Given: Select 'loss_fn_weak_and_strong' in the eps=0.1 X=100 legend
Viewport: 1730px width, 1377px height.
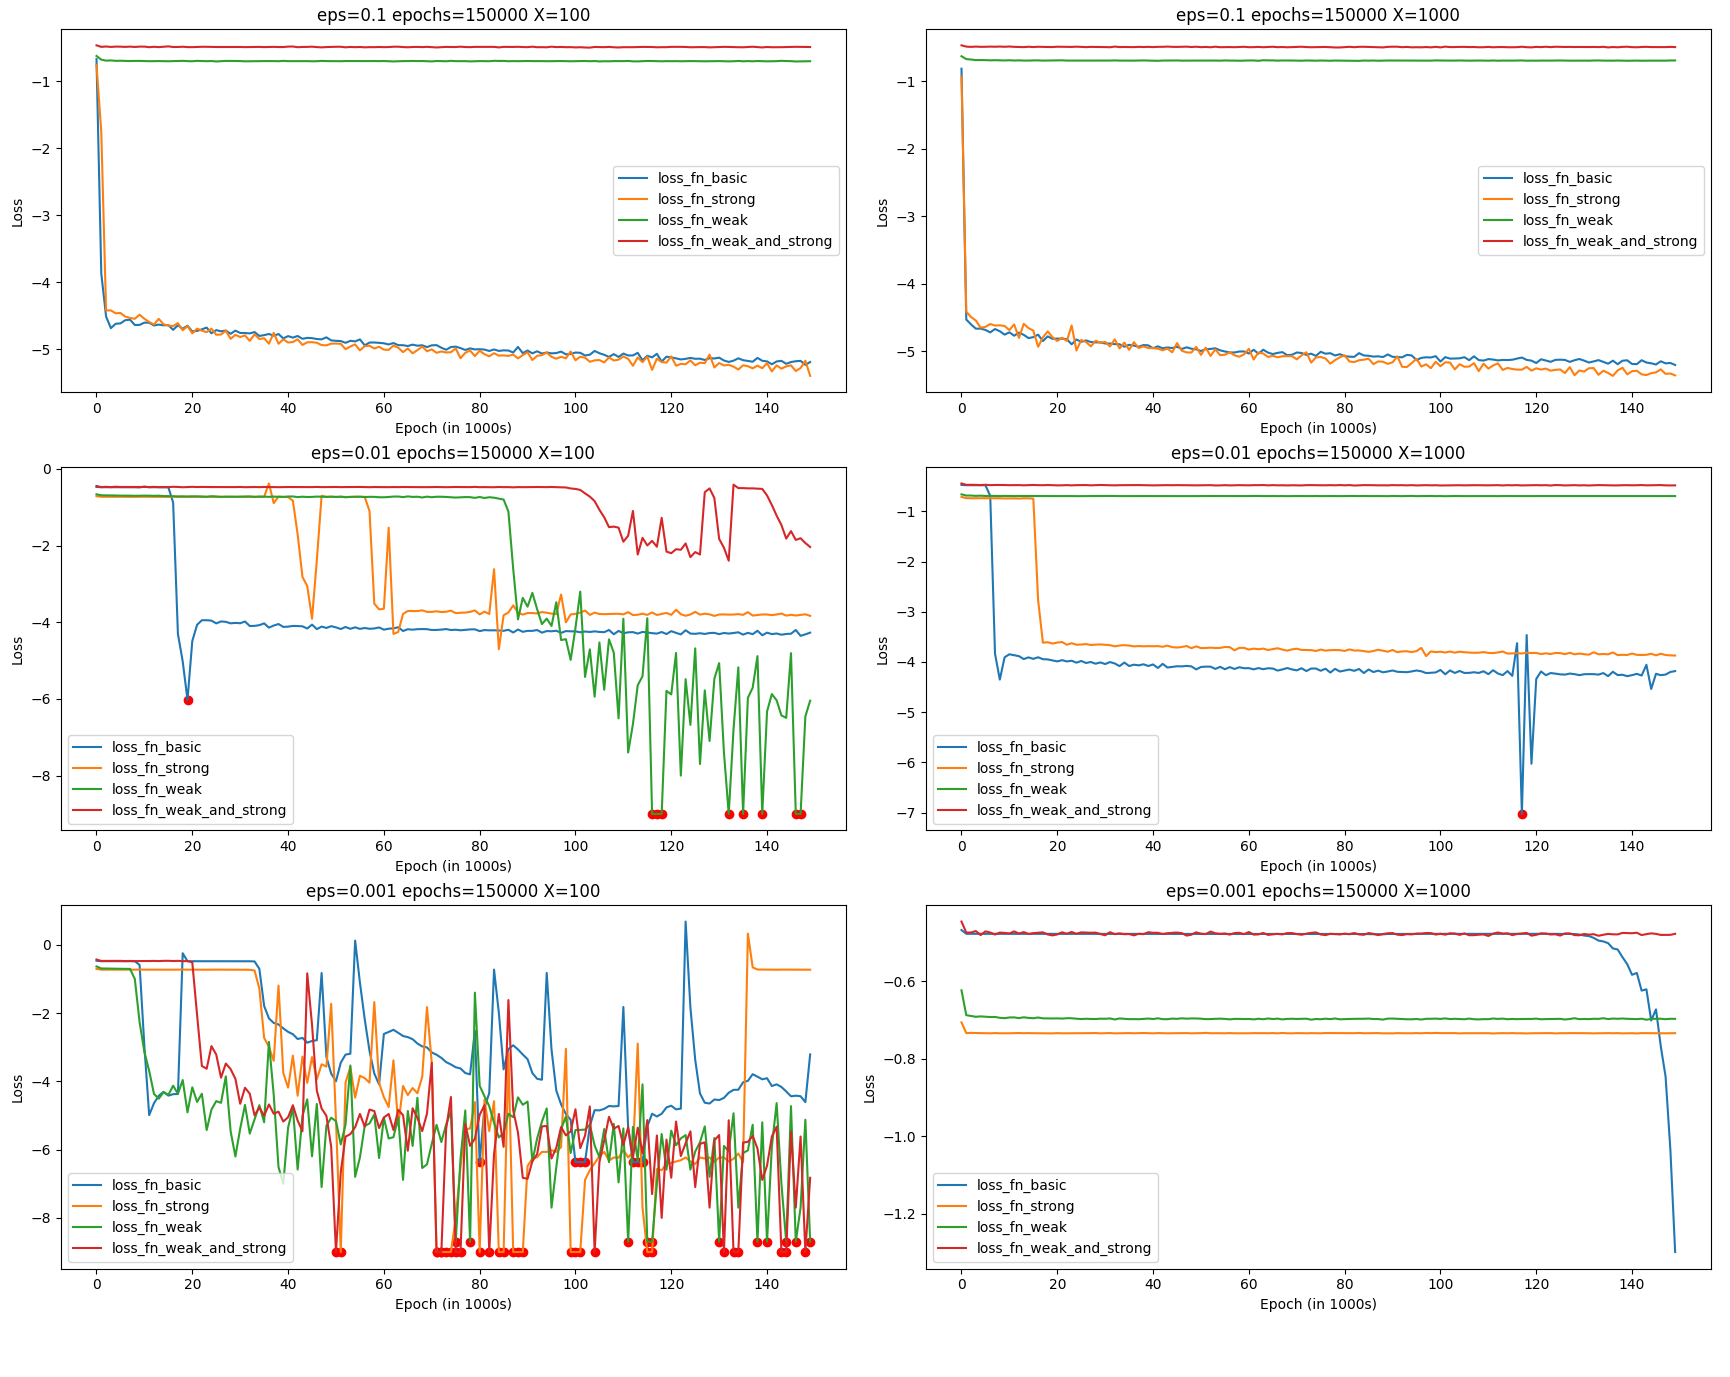Looking at the screenshot, I should (x=745, y=241).
